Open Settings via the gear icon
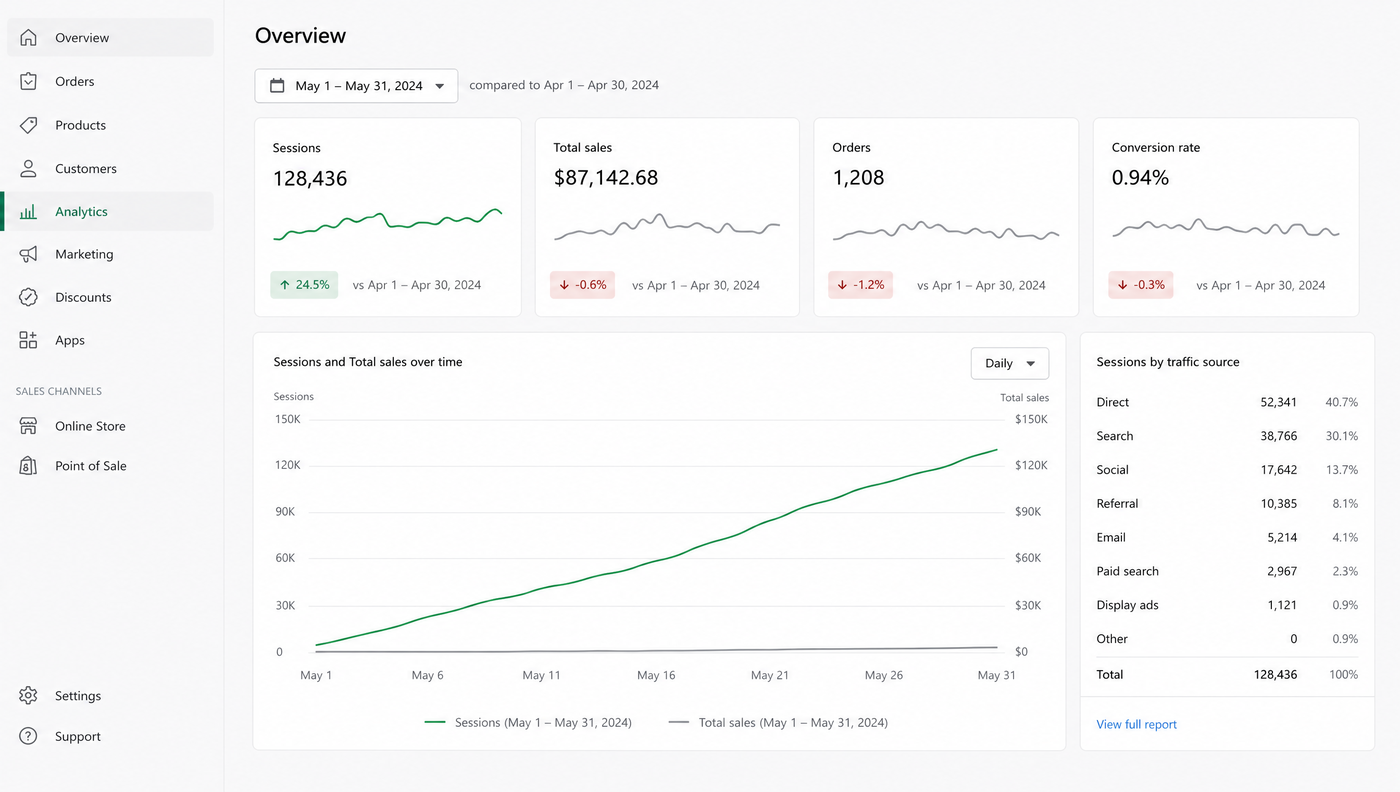Screen dimensions: 1400x792 click(x=28, y=696)
